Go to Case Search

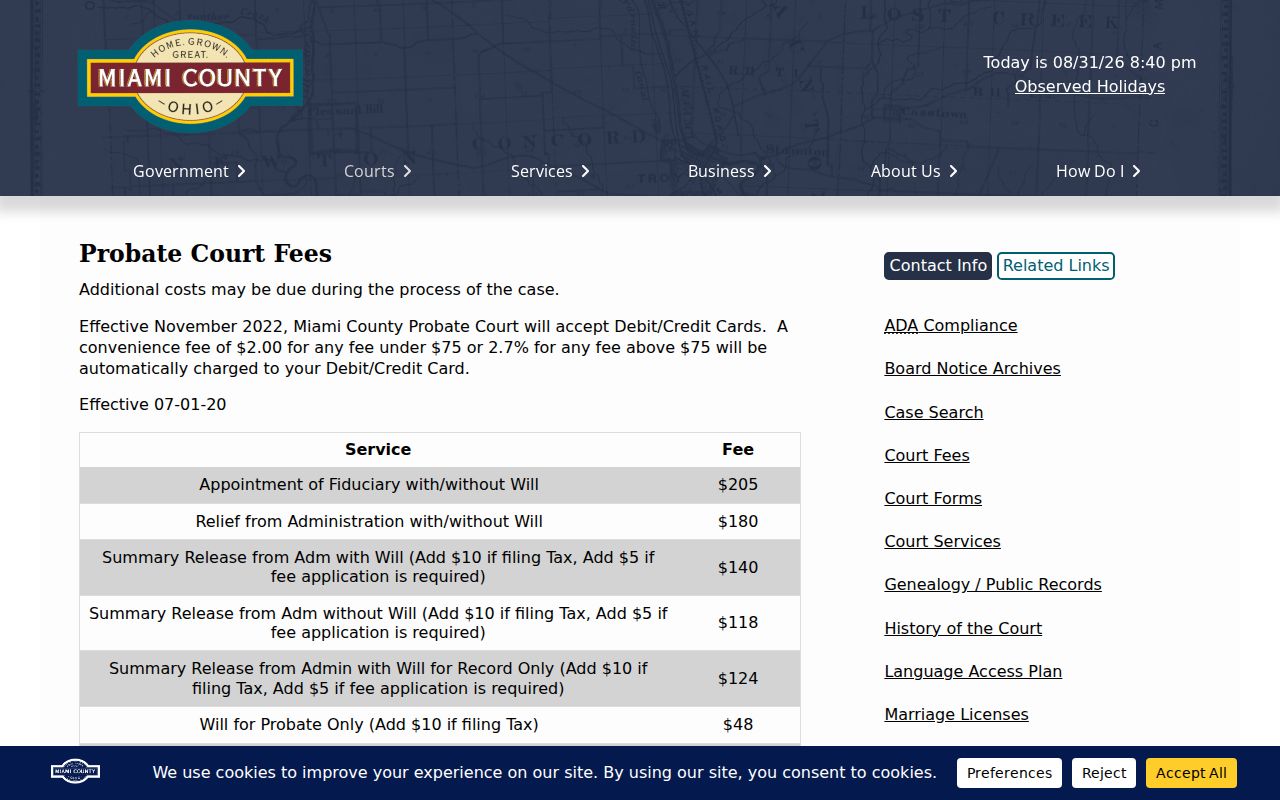click(x=933, y=412)
